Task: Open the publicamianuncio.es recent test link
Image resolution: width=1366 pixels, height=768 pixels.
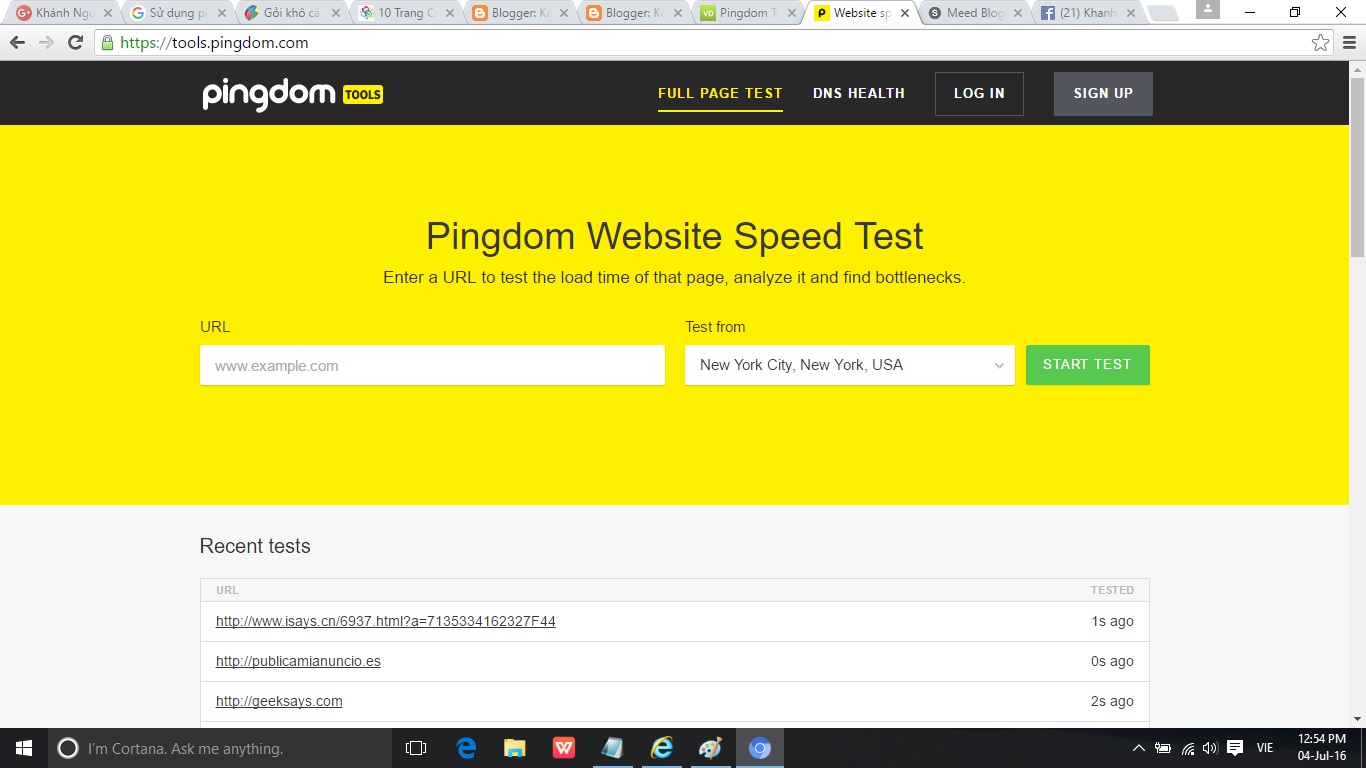Action: click(298, 661)
